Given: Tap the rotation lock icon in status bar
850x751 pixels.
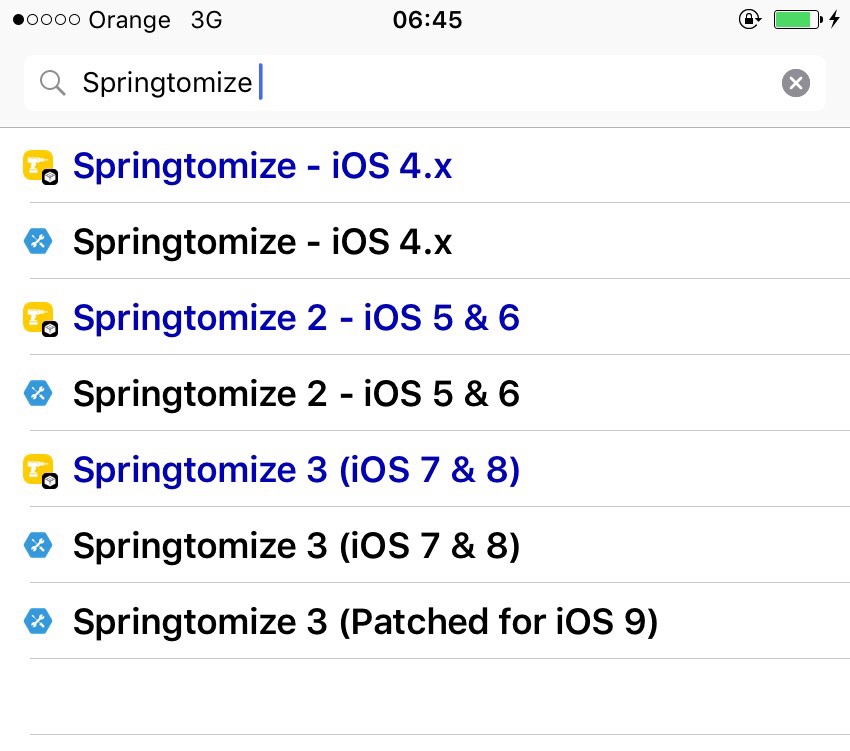Looking at the screenshot, I should (x=749, y=20).
